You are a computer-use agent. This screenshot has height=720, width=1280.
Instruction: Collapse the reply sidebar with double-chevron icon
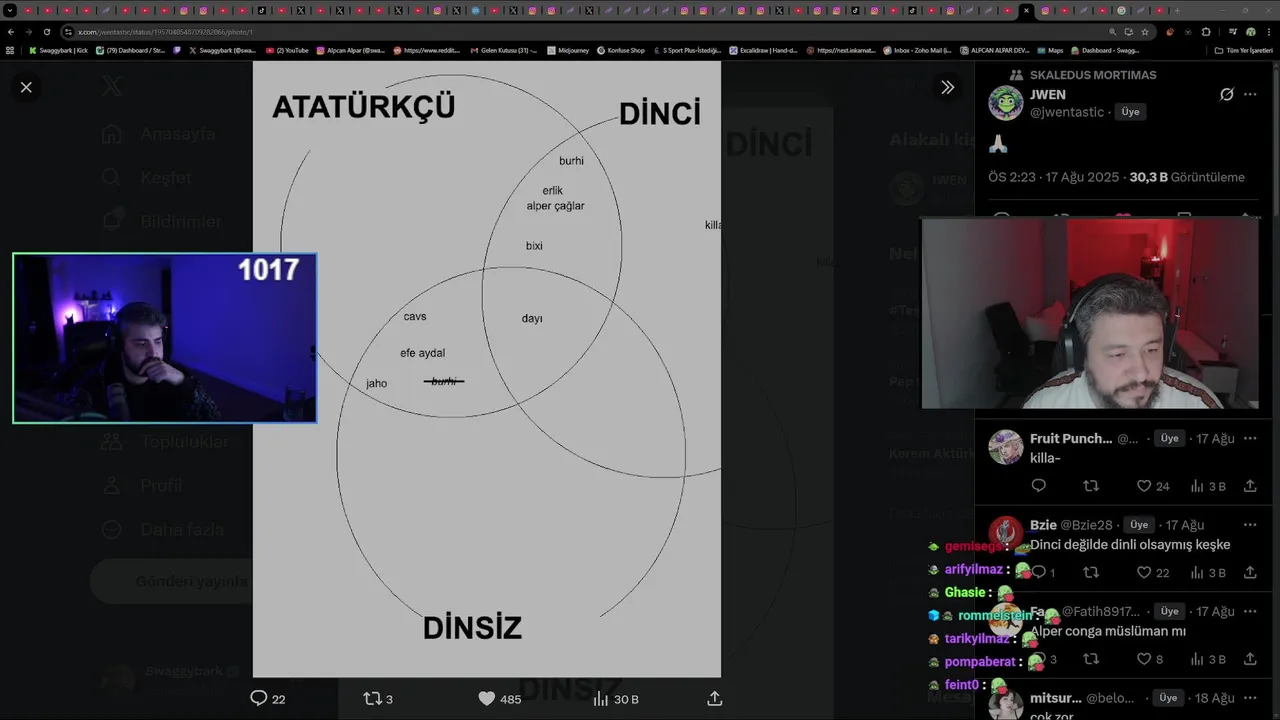948,87
